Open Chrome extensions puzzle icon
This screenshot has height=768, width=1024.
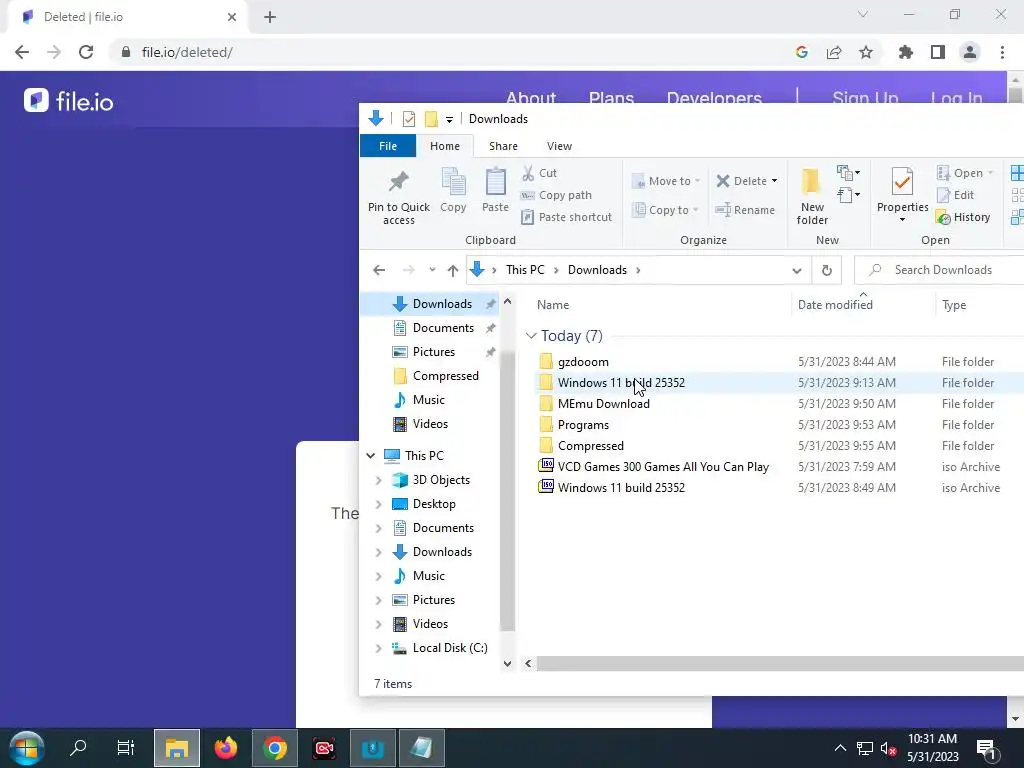[906, 52]
